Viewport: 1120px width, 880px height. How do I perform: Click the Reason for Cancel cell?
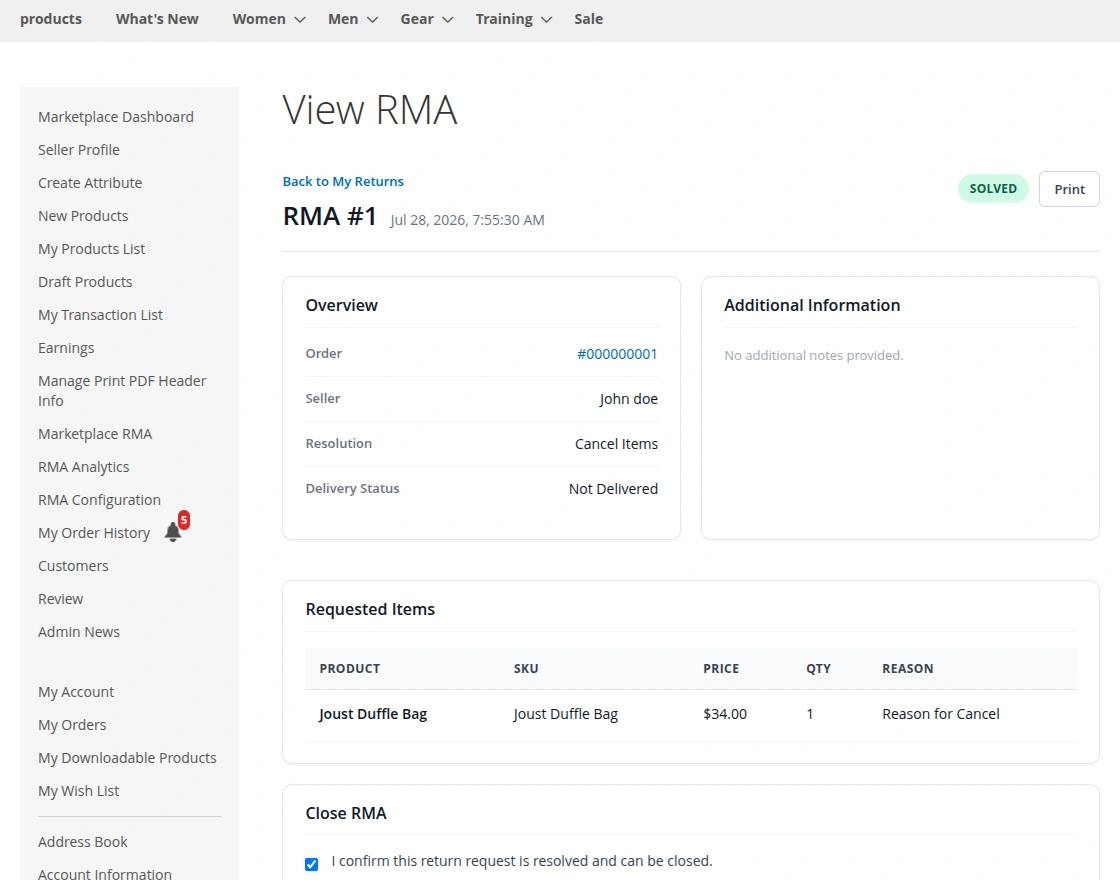click(x=941, y=714)
